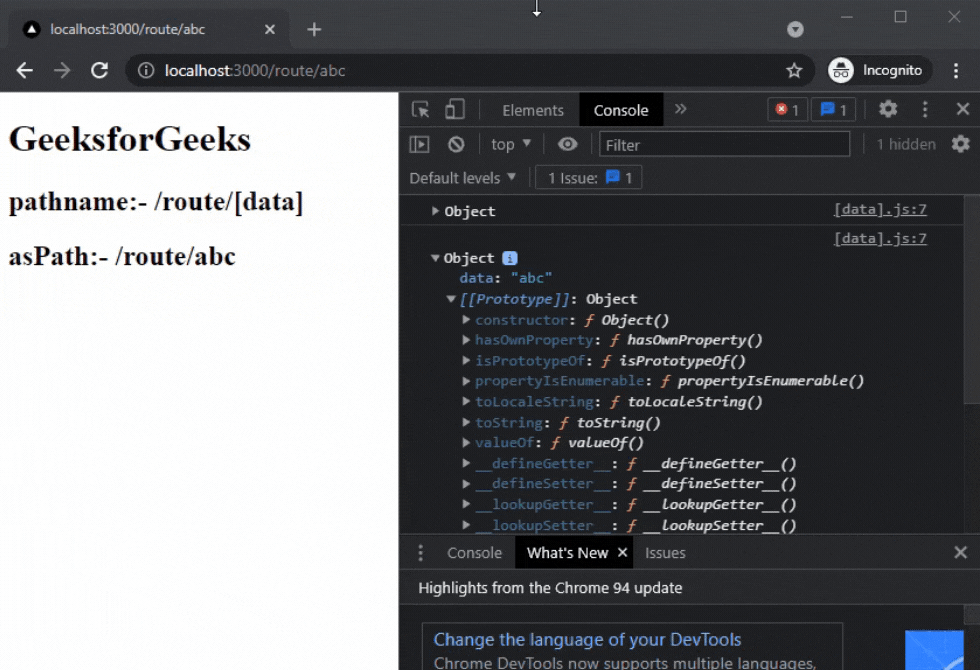Collapse the expanded [[Prototype]] entry
The image size is (980, 670).
coord(450,298)
